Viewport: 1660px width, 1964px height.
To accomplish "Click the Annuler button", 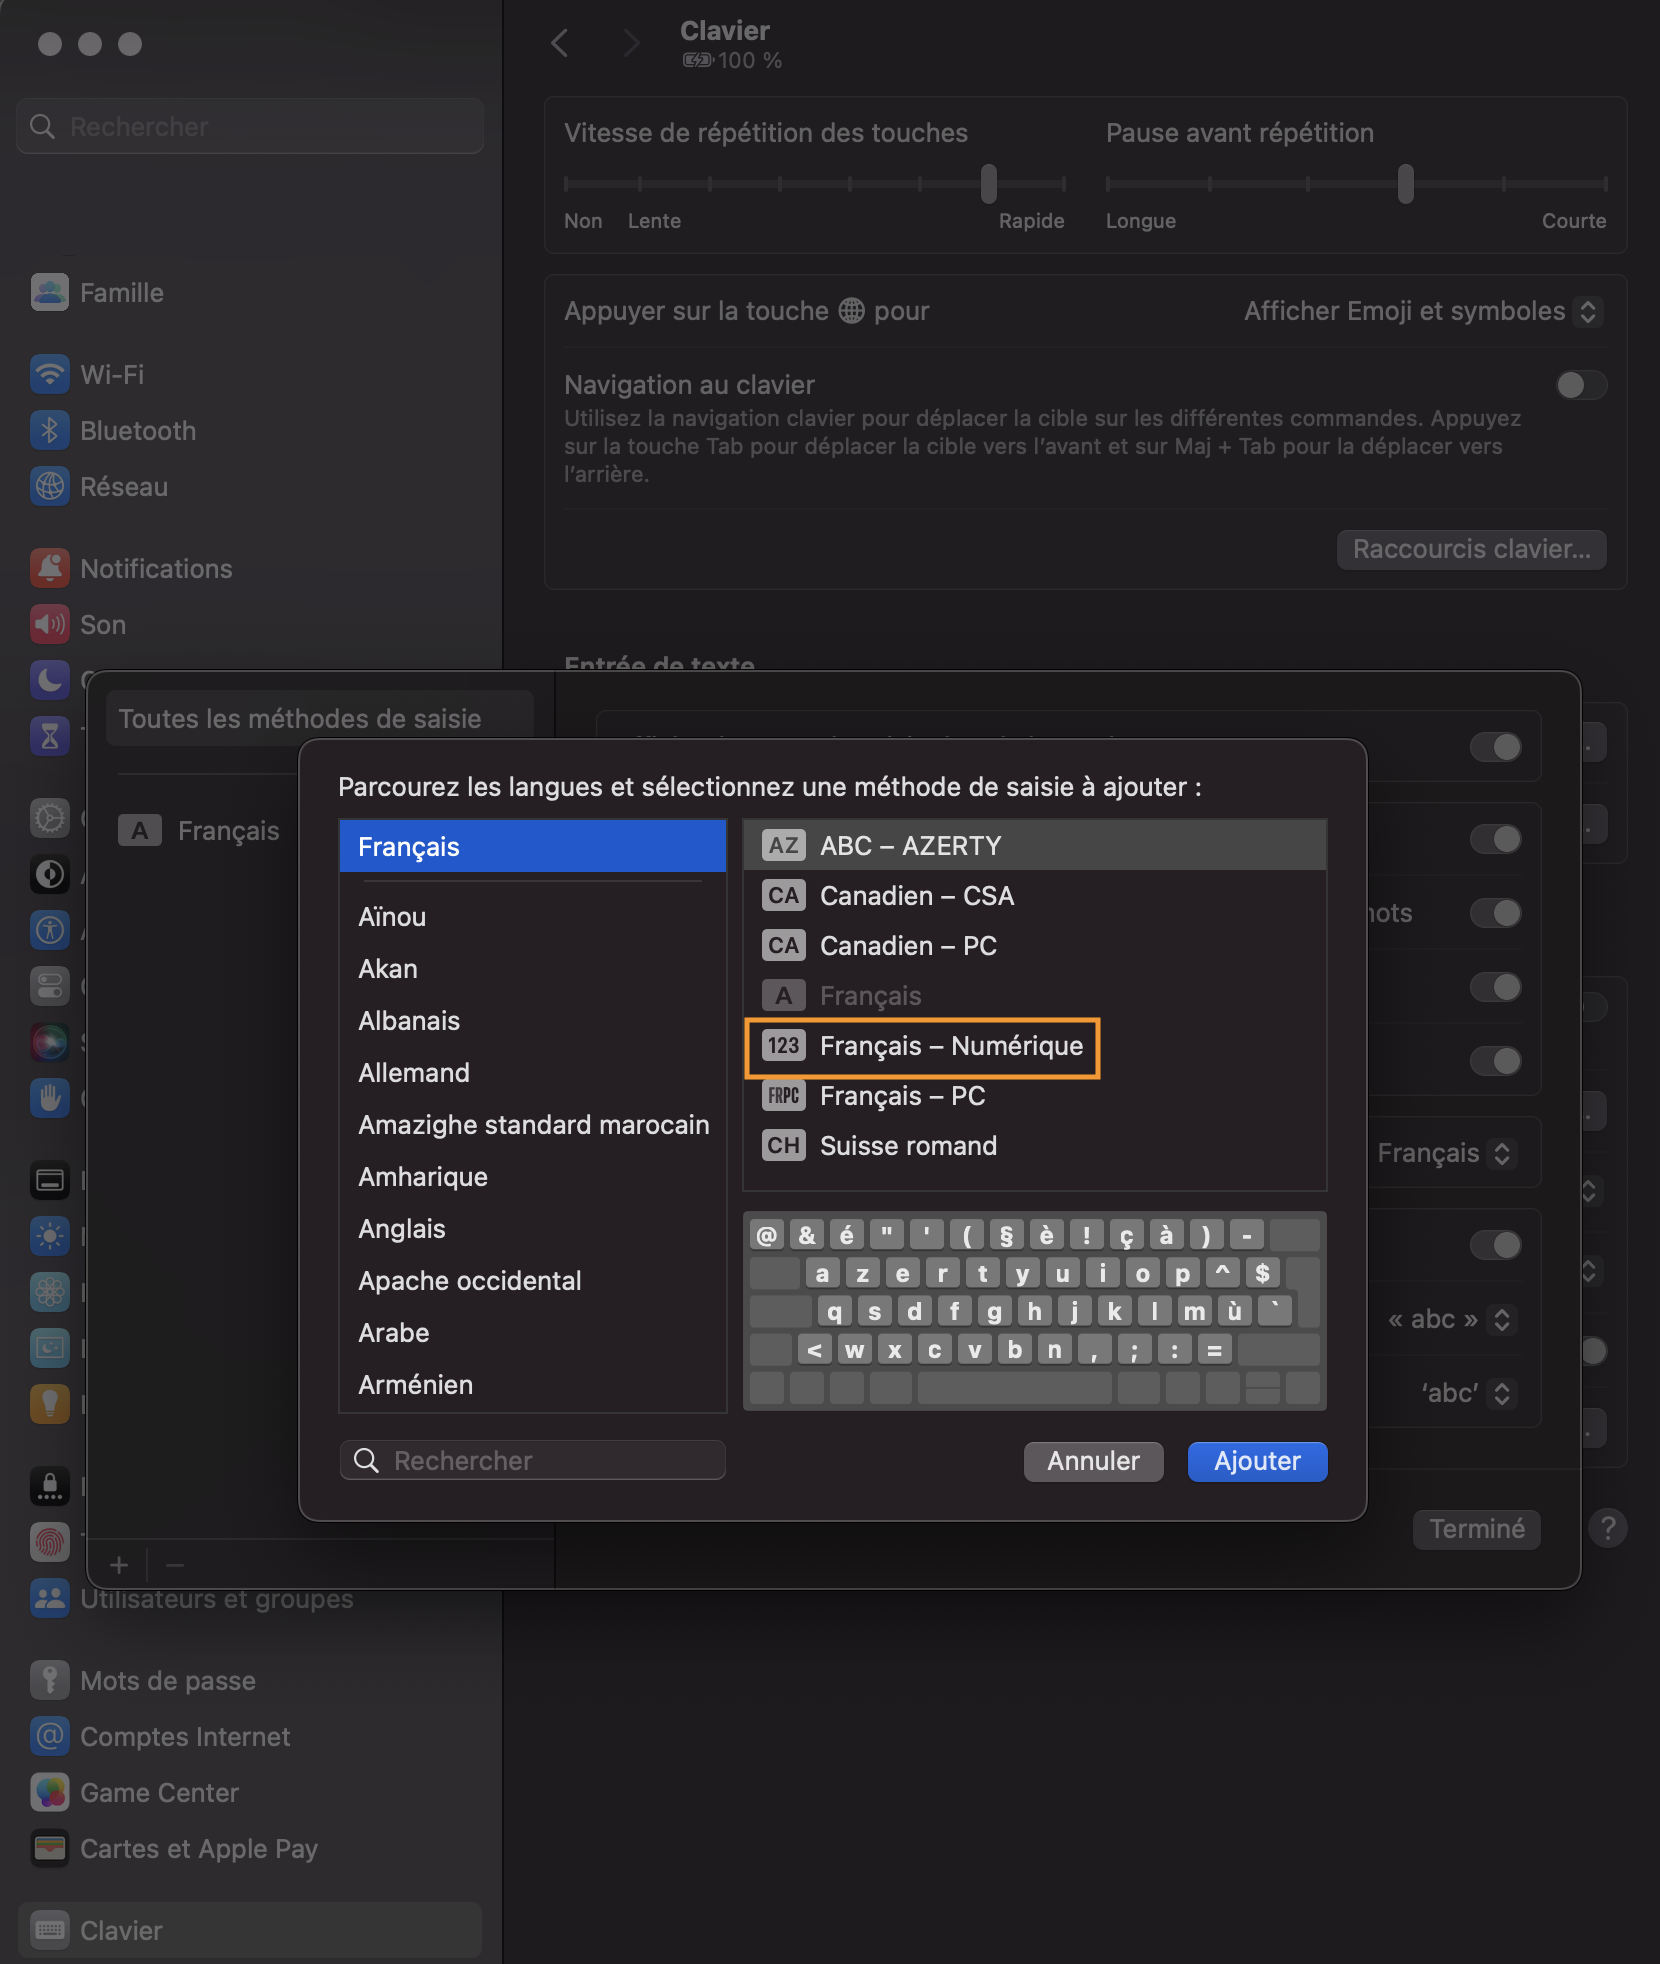I will [1093, 1461].
